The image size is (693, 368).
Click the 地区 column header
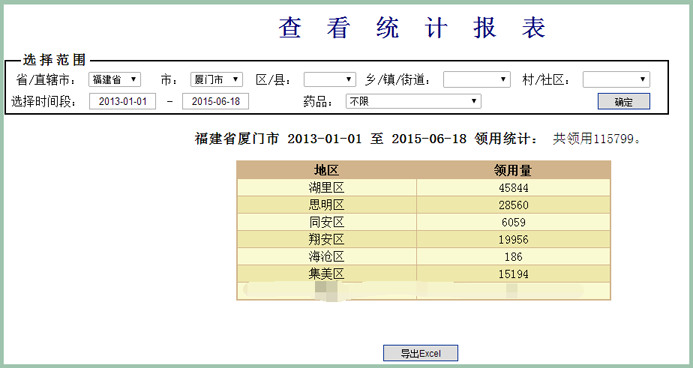pos(327,170)
